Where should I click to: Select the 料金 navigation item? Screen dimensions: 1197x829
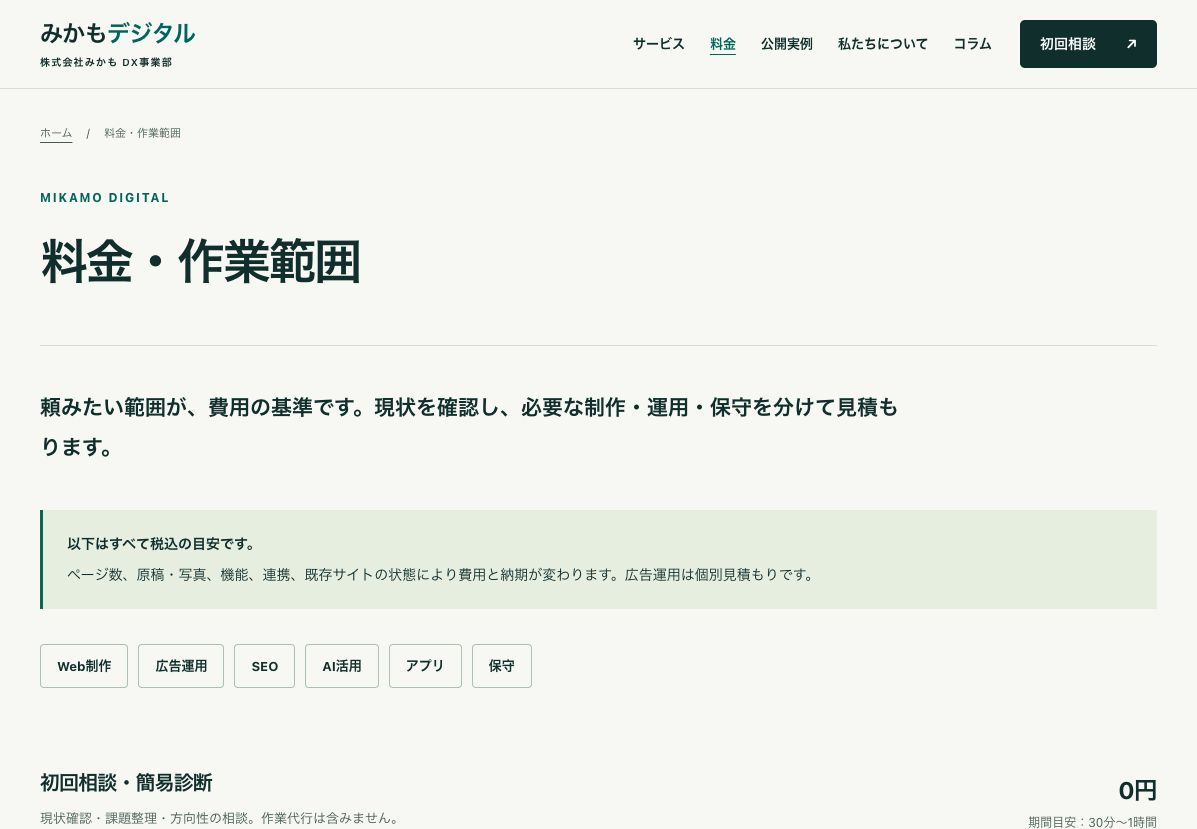pos(723,44)
